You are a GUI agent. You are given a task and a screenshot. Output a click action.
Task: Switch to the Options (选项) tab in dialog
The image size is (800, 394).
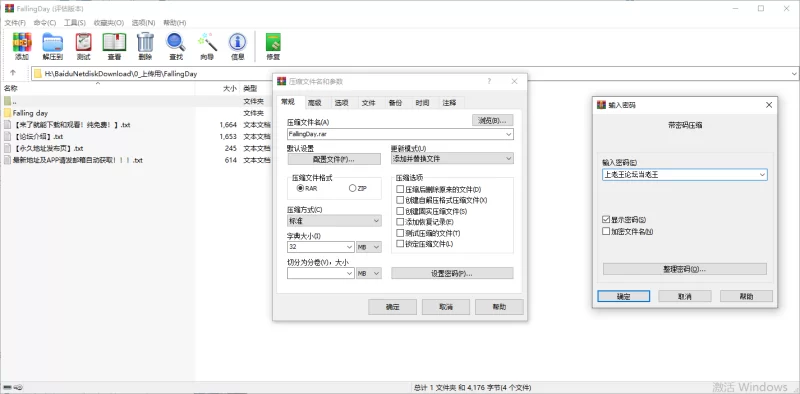pos(342,103)
